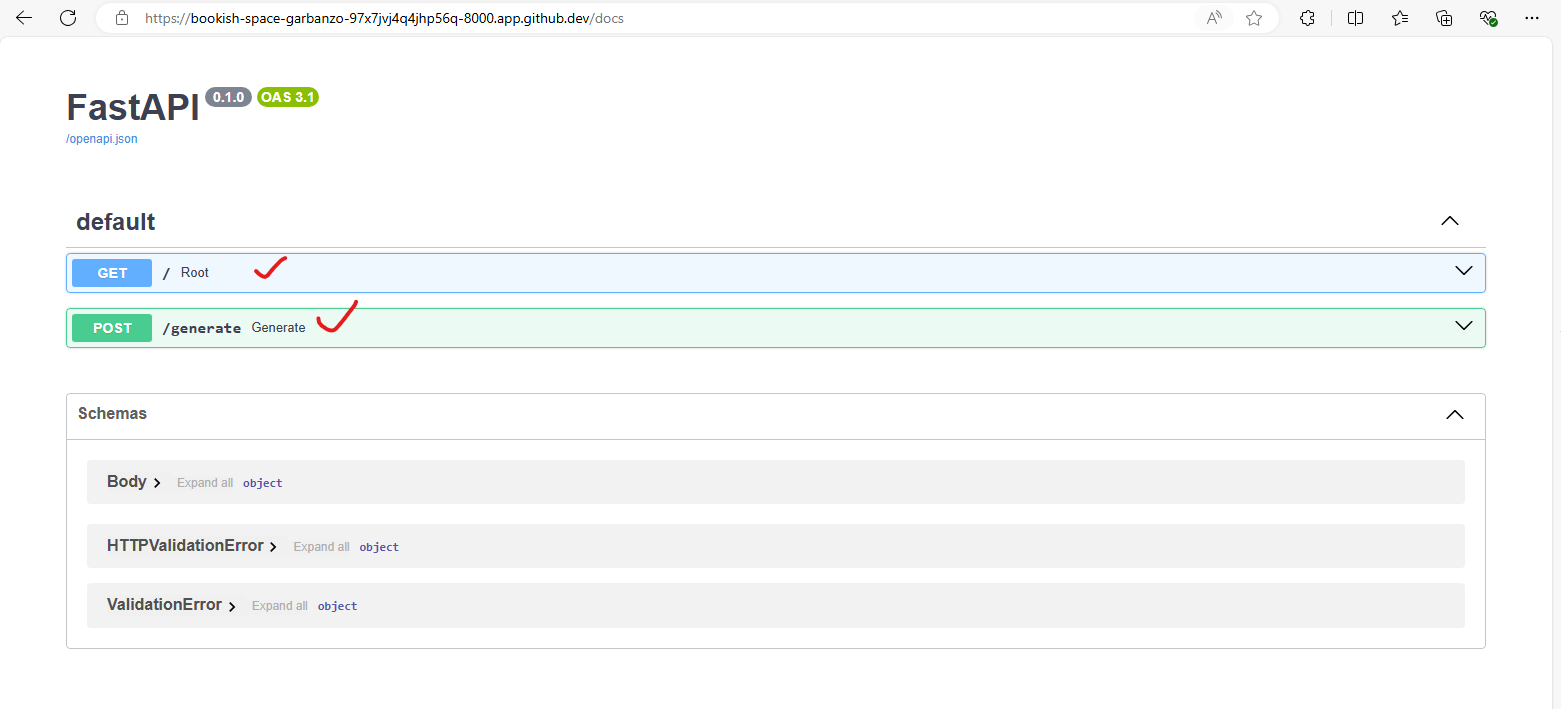Click the Root endpoint description text
The image size is (1561, 709).
pos(195,273)
